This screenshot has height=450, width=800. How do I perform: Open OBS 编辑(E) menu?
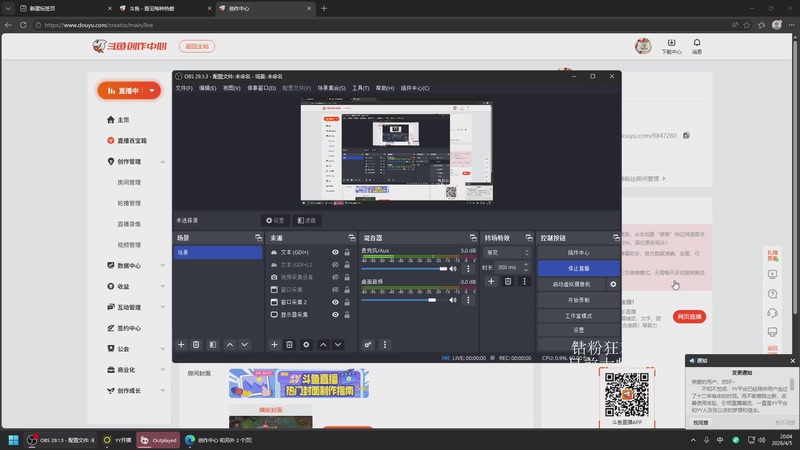coord(208,88)
